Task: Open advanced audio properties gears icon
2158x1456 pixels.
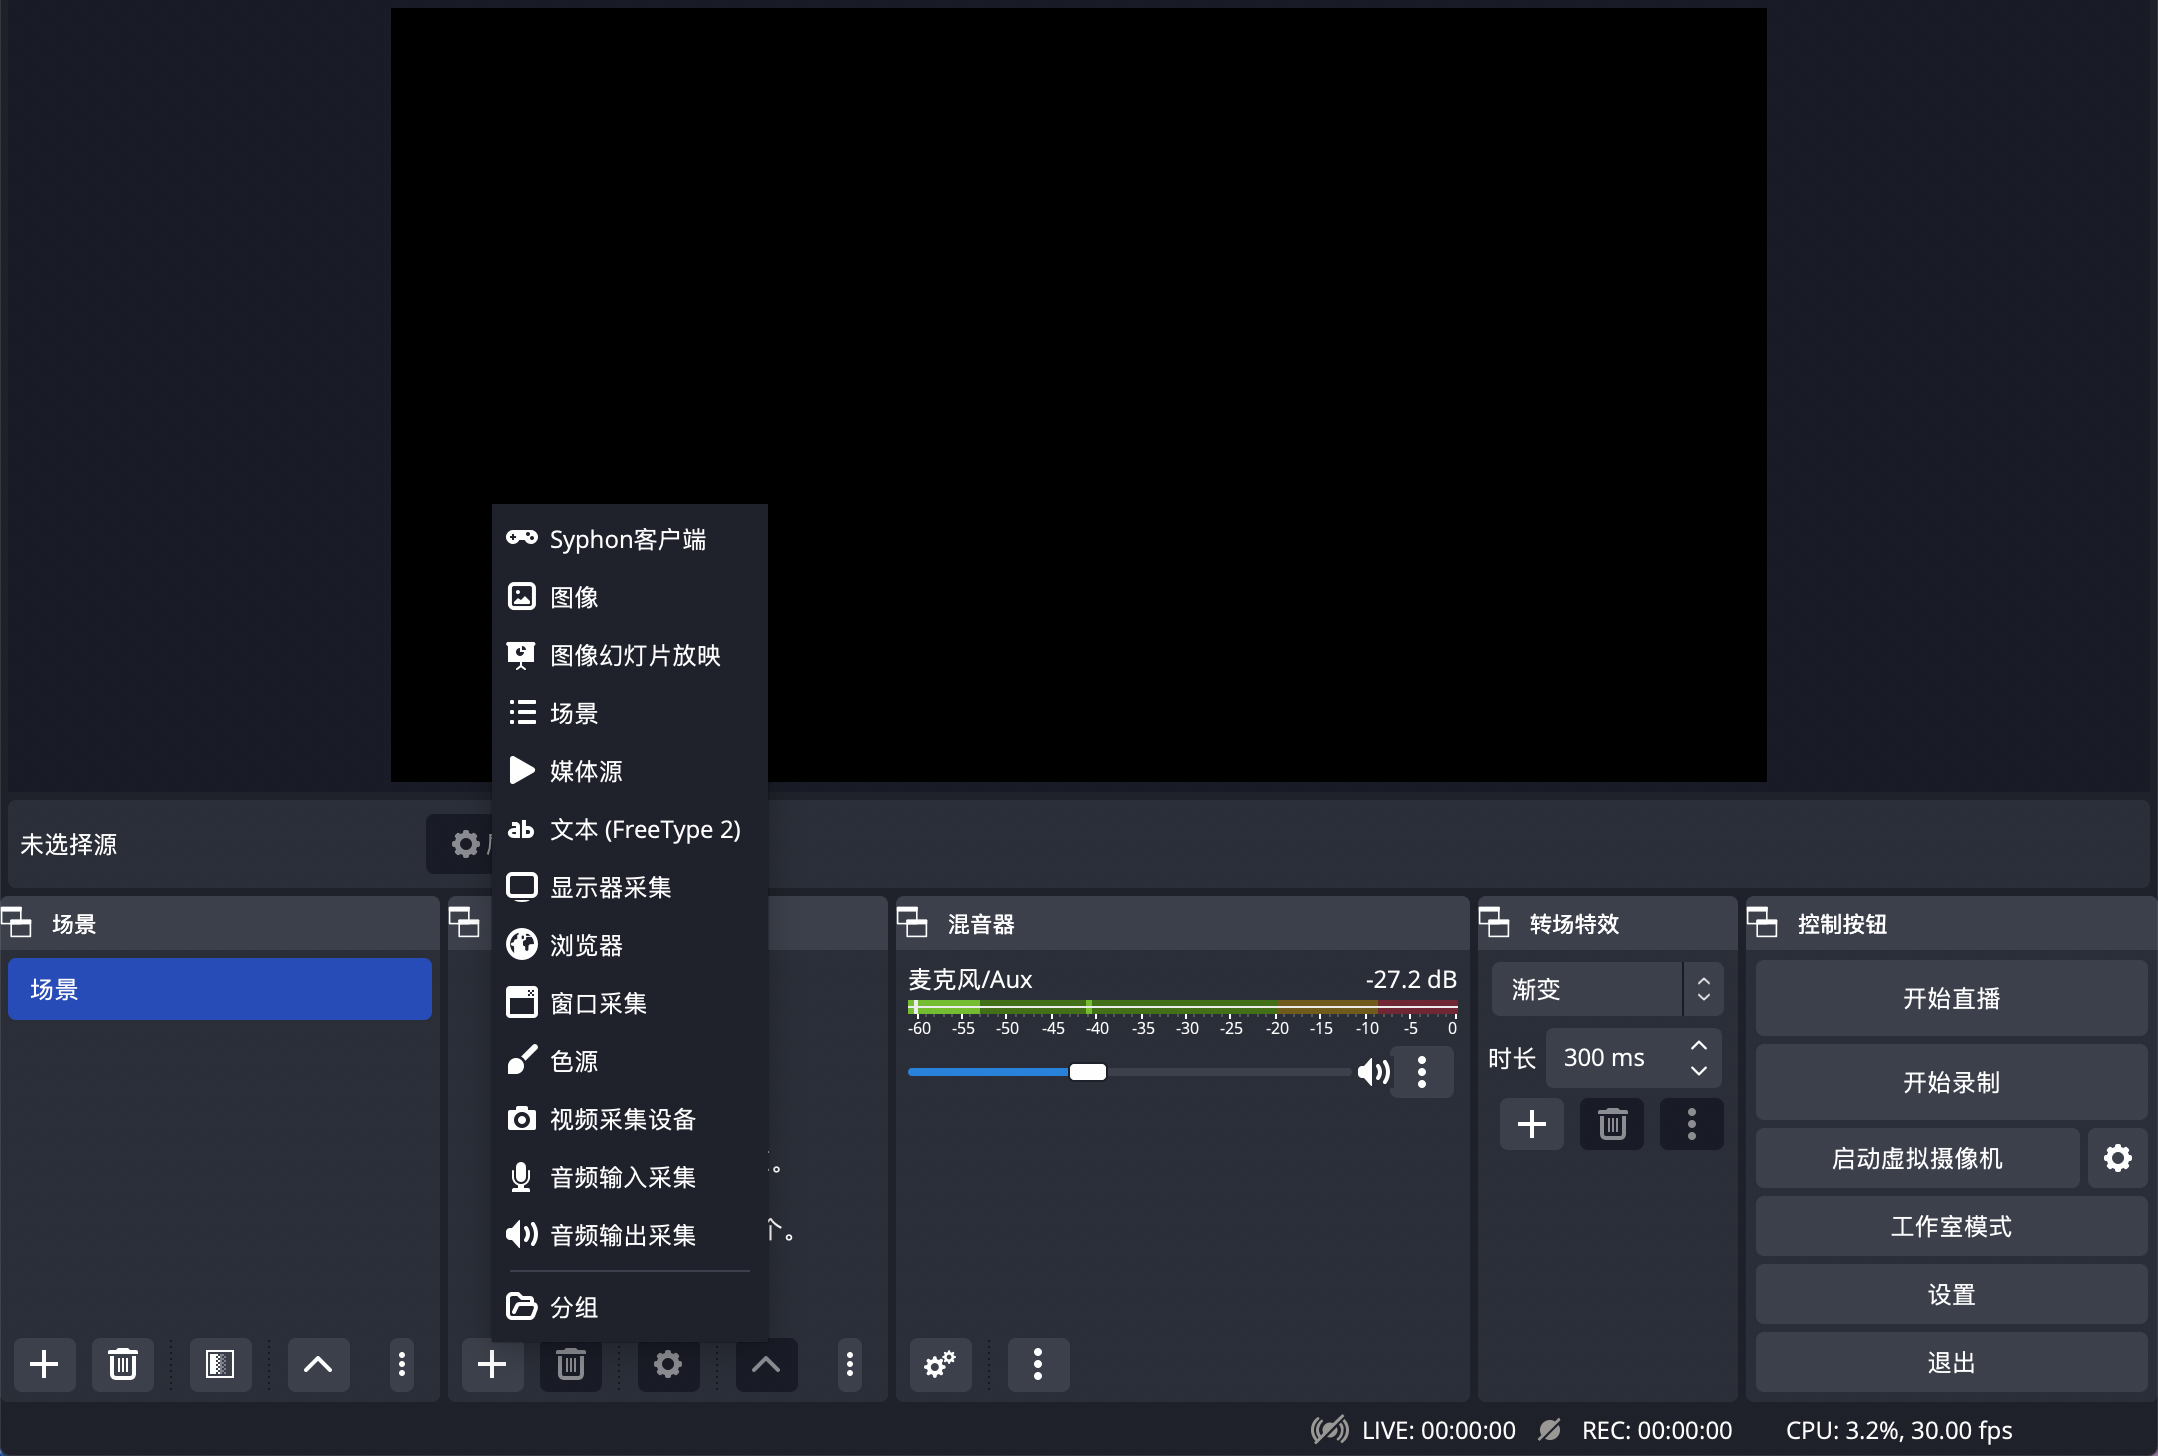Action: [x=940, y=1364]
